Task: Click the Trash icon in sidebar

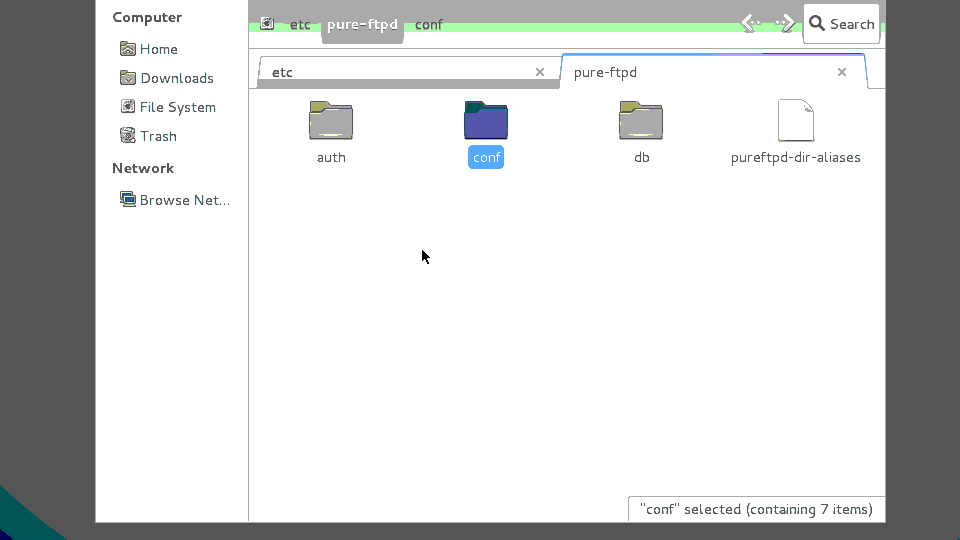Action: click(127, 135)
